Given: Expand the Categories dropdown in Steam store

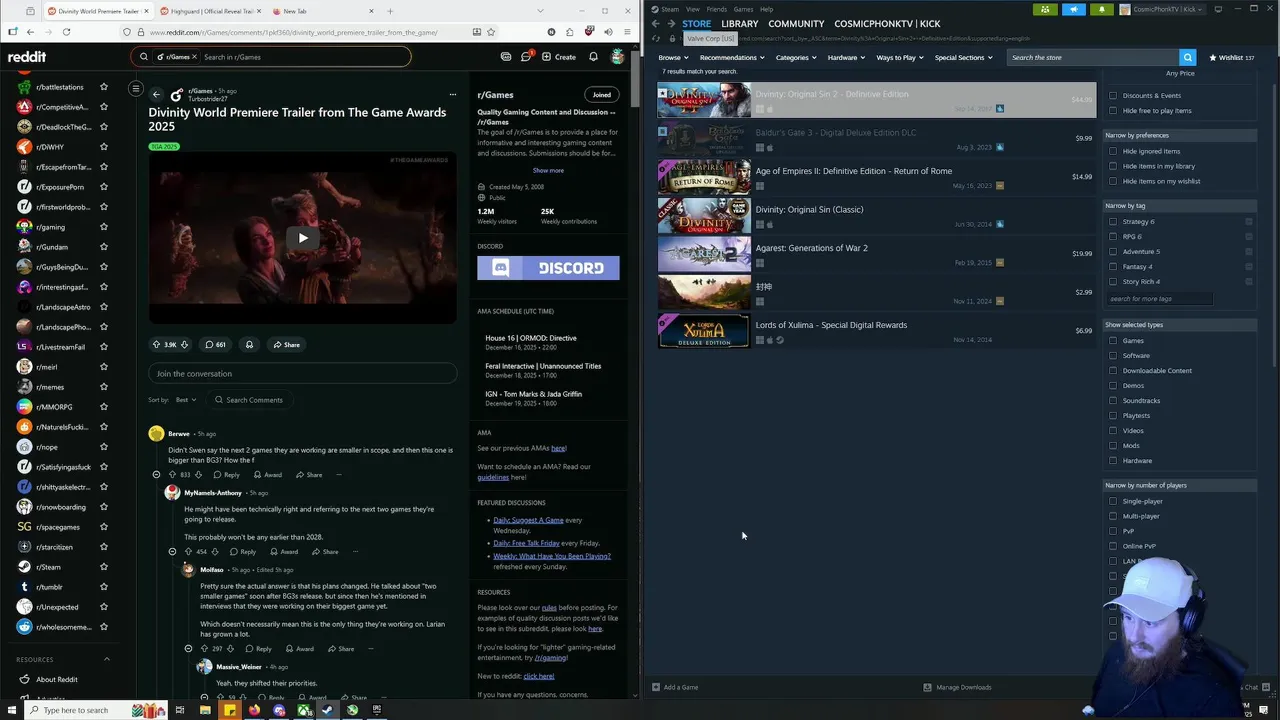Looking at the screenshot, I should tap(795, 58).
